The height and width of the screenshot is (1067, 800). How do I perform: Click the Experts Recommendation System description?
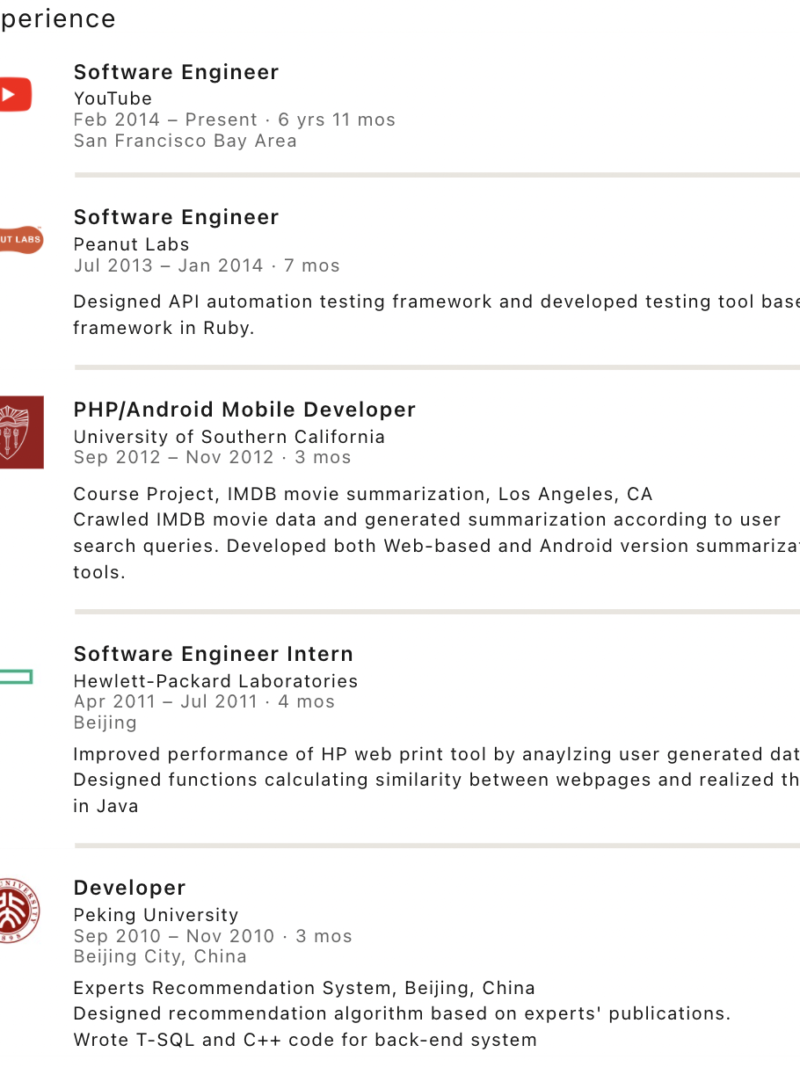[304, 988]
